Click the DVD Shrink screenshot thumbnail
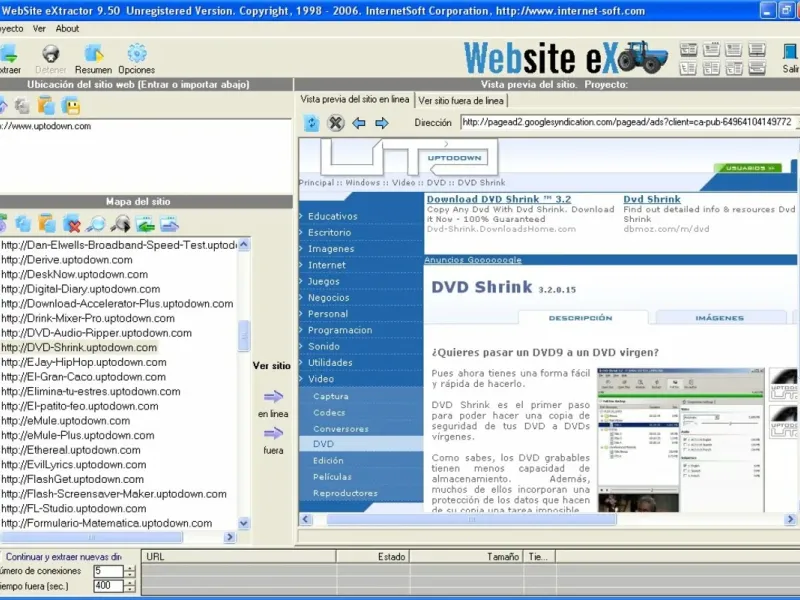This screenshot has height=600, width=800. click(x=681, y=439)
